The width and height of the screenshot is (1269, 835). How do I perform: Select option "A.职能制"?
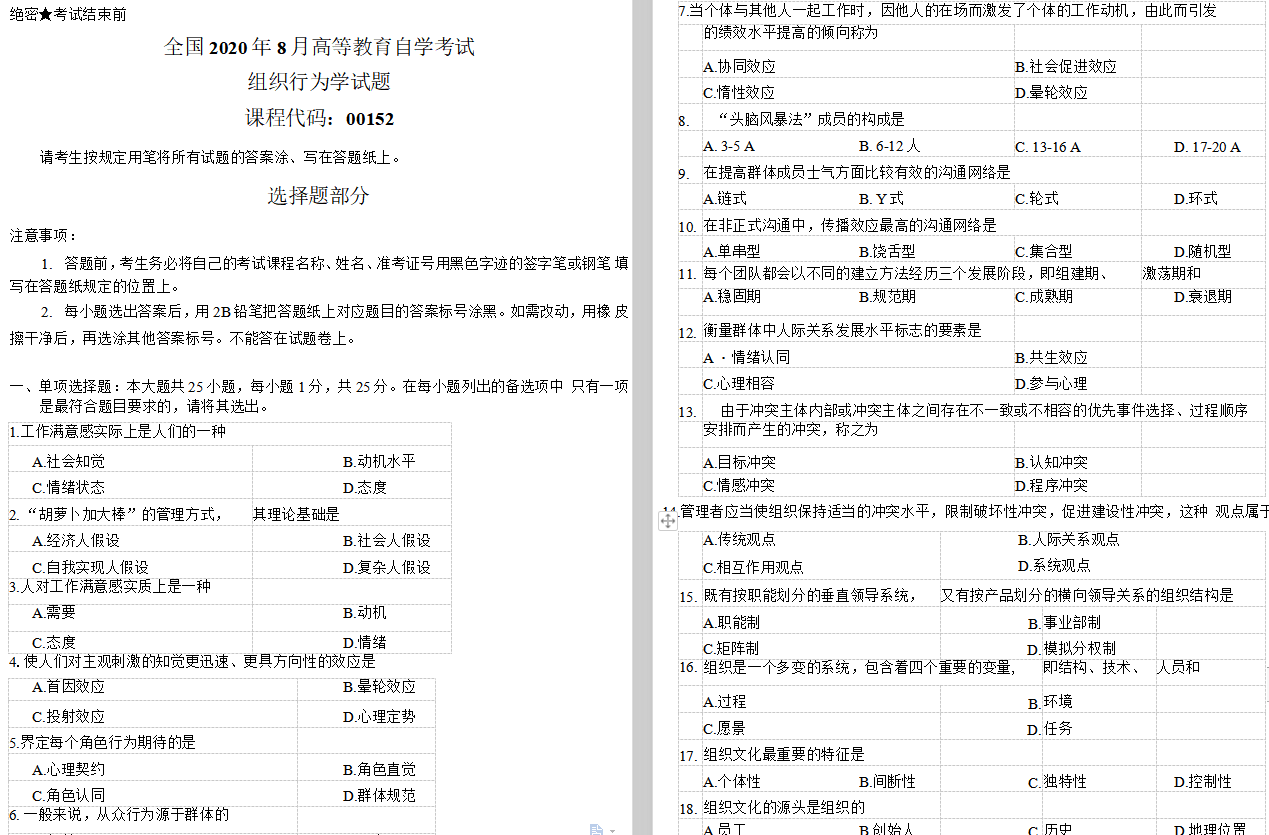[x=732, y=623]
